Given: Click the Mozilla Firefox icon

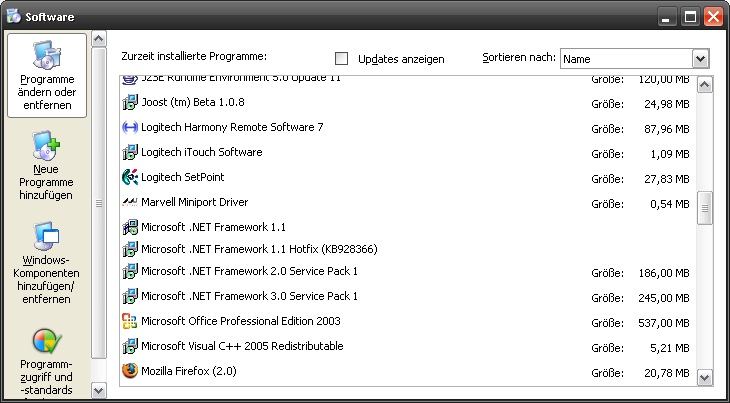Looking at the screenshot, I should pyautogui.click(x=130, y=371).
